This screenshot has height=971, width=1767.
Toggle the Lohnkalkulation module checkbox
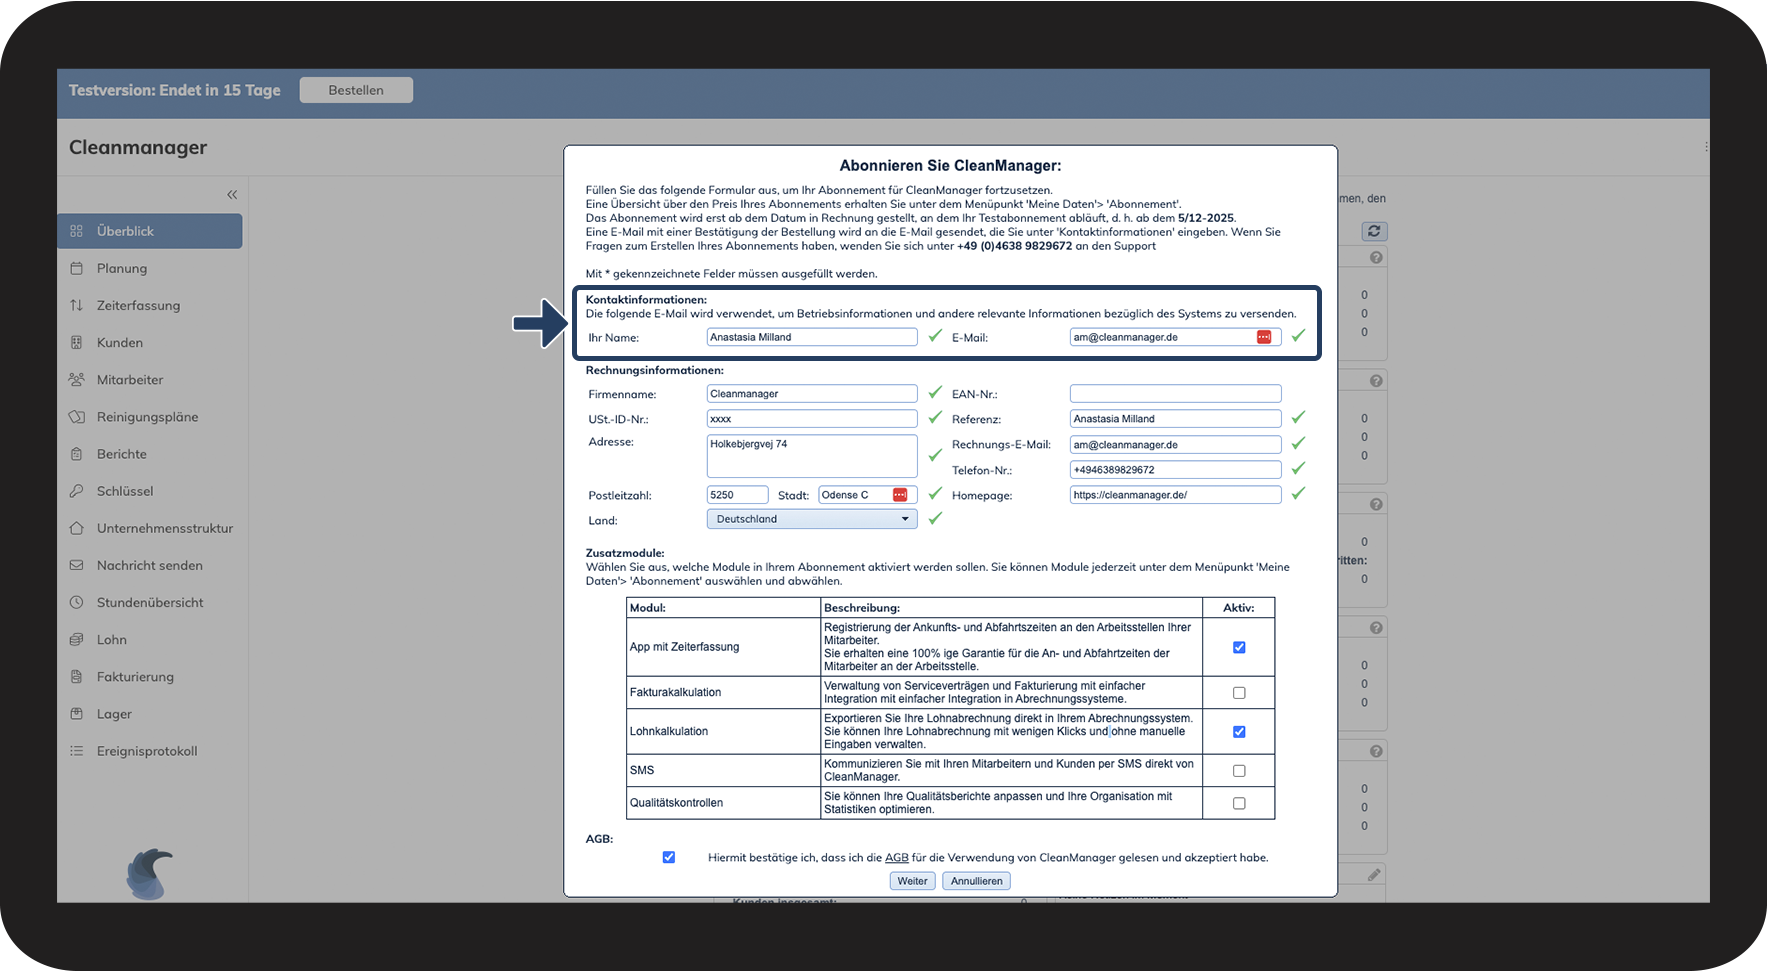1239,732
